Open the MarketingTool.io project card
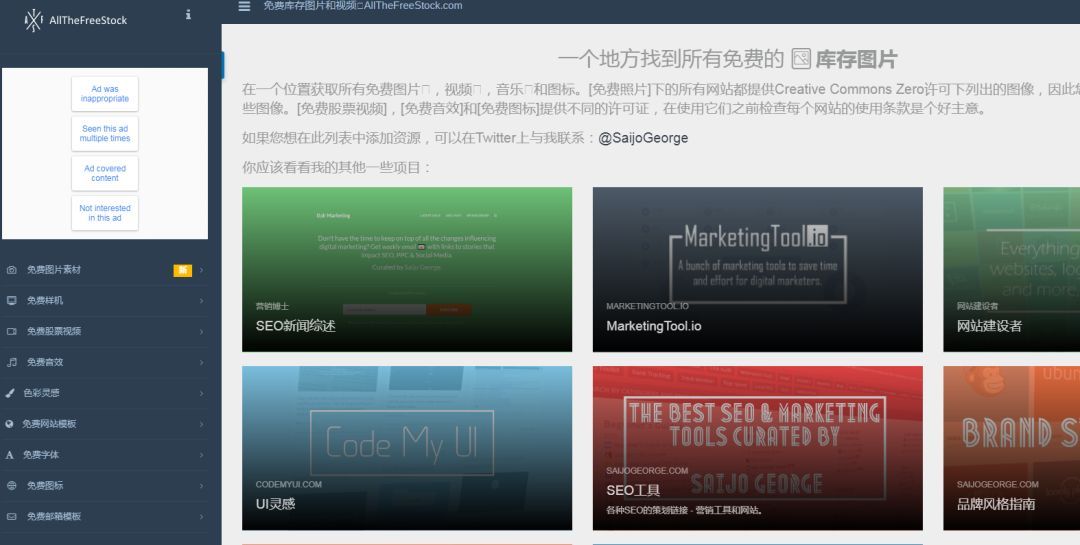The image size is (1080, 545). tap(758, 269)
